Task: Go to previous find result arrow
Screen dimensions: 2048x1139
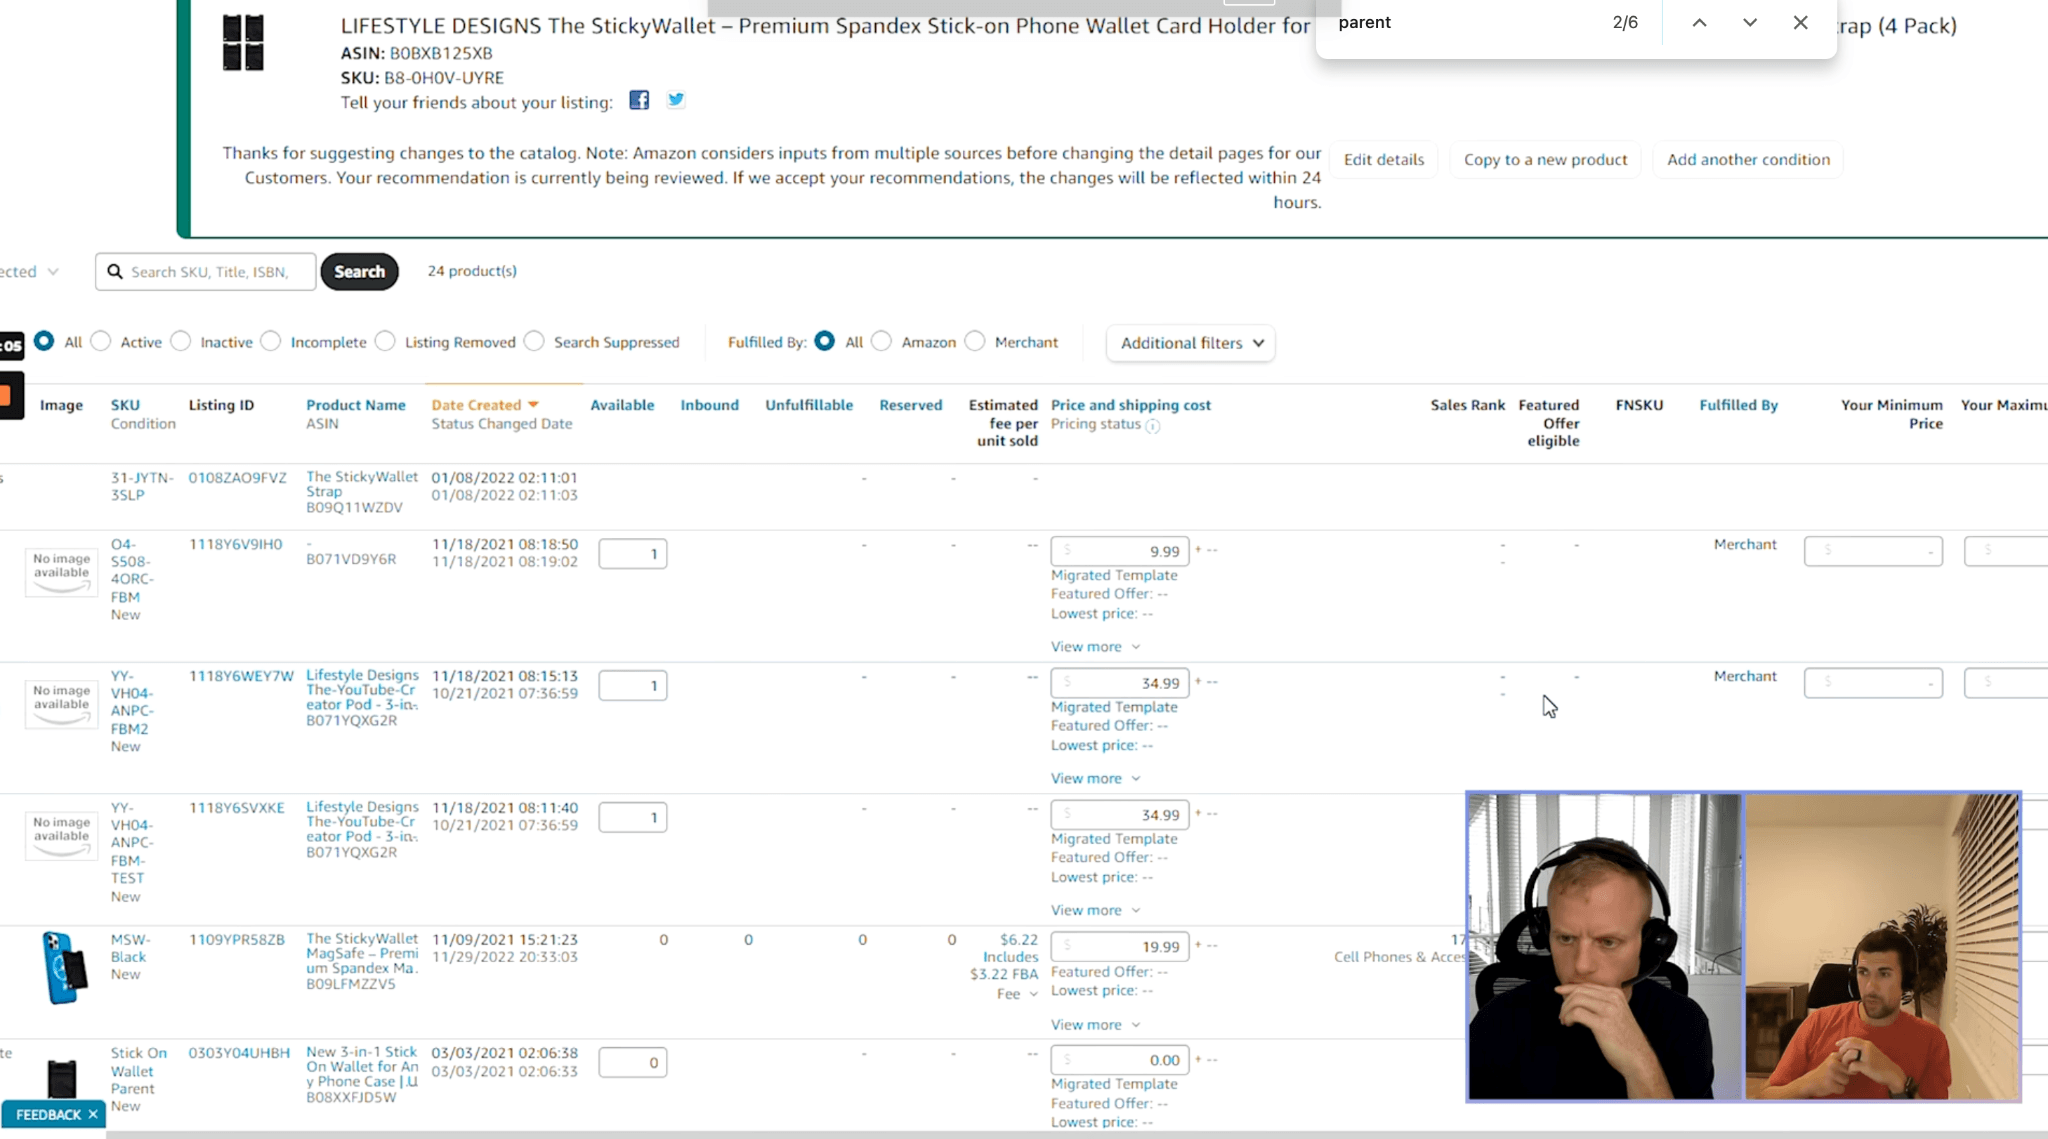Action: tap(1699, 22)
